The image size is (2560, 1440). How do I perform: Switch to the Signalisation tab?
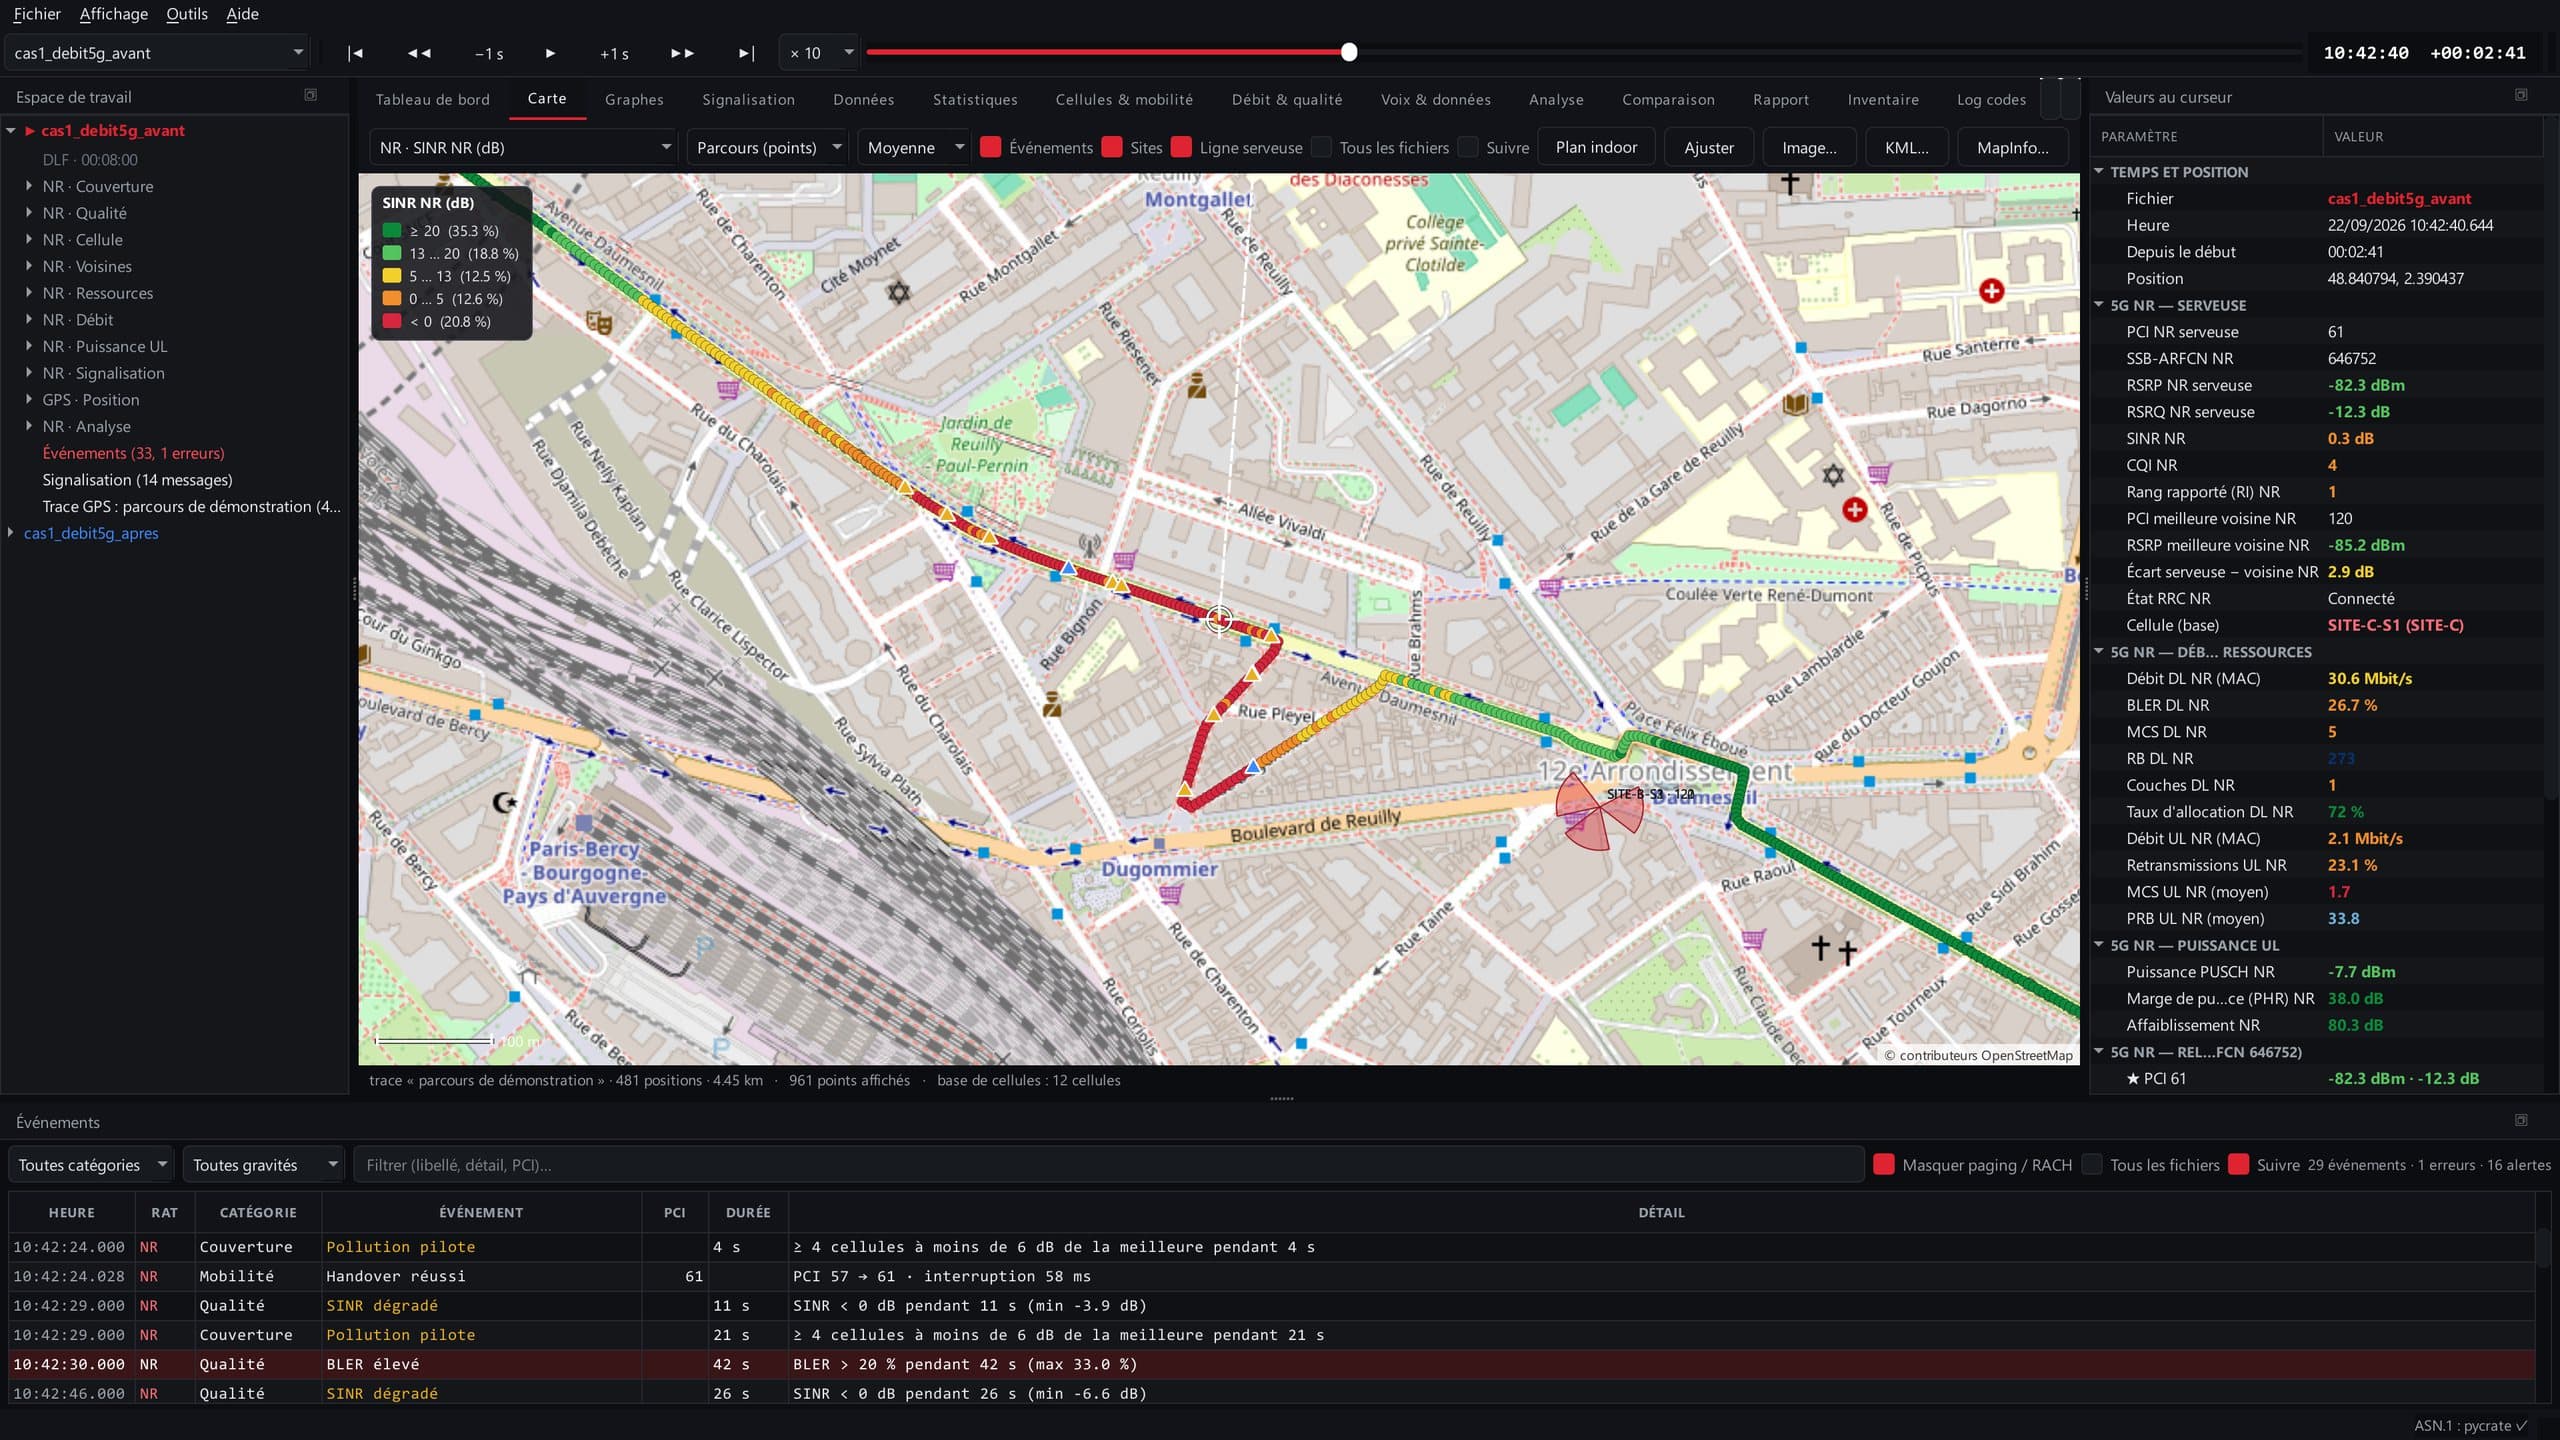click(x=748, y=99)
